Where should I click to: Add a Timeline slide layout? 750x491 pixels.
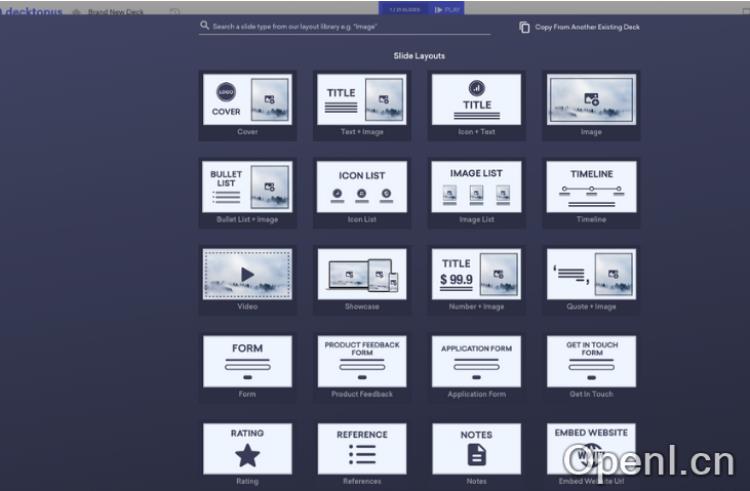click(591, 187)
